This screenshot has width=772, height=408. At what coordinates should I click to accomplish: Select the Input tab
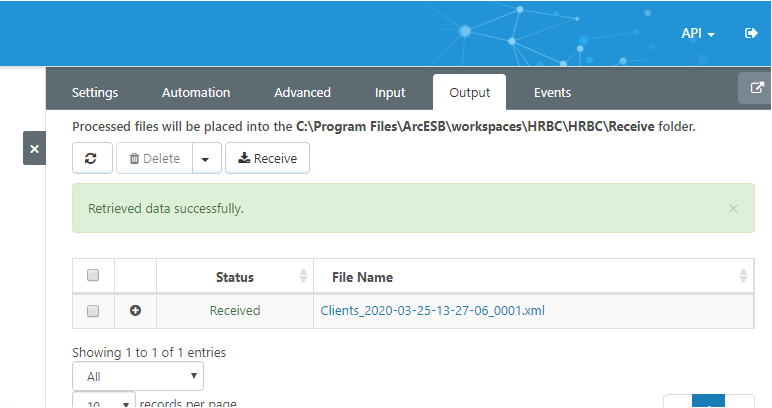pos(390,93)
